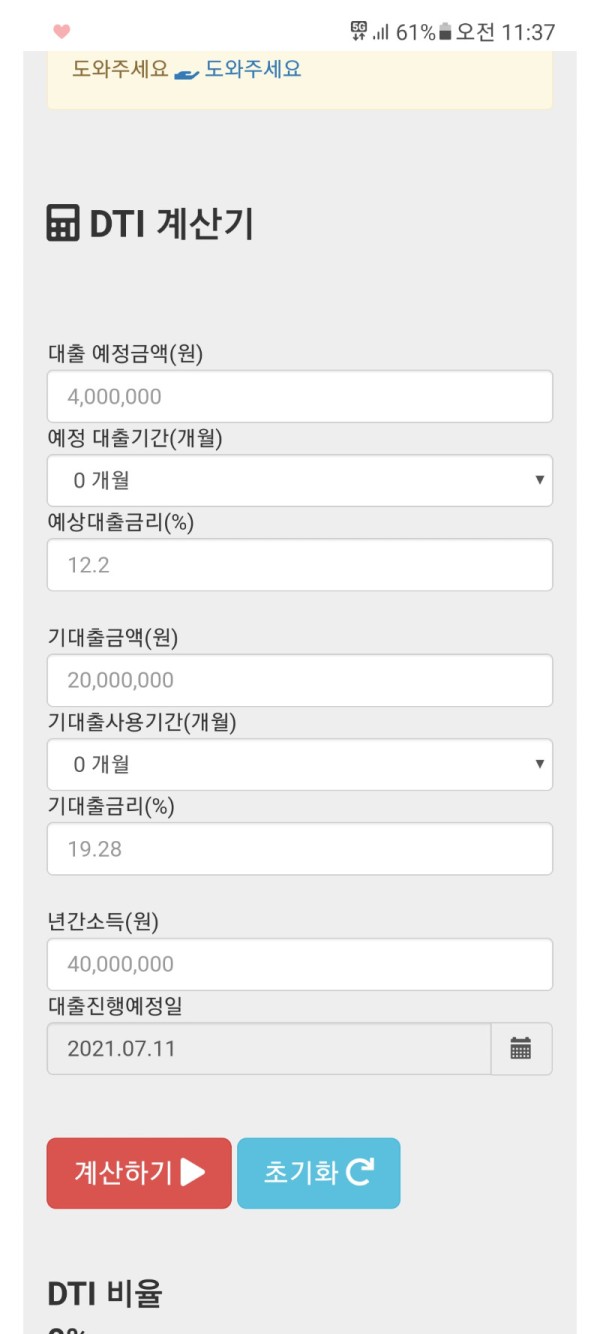Image resolution: width=600 pixels, height=1334 pixels.
Task: Tap the signal strength bars icon
Action: [x=380, y=32]
